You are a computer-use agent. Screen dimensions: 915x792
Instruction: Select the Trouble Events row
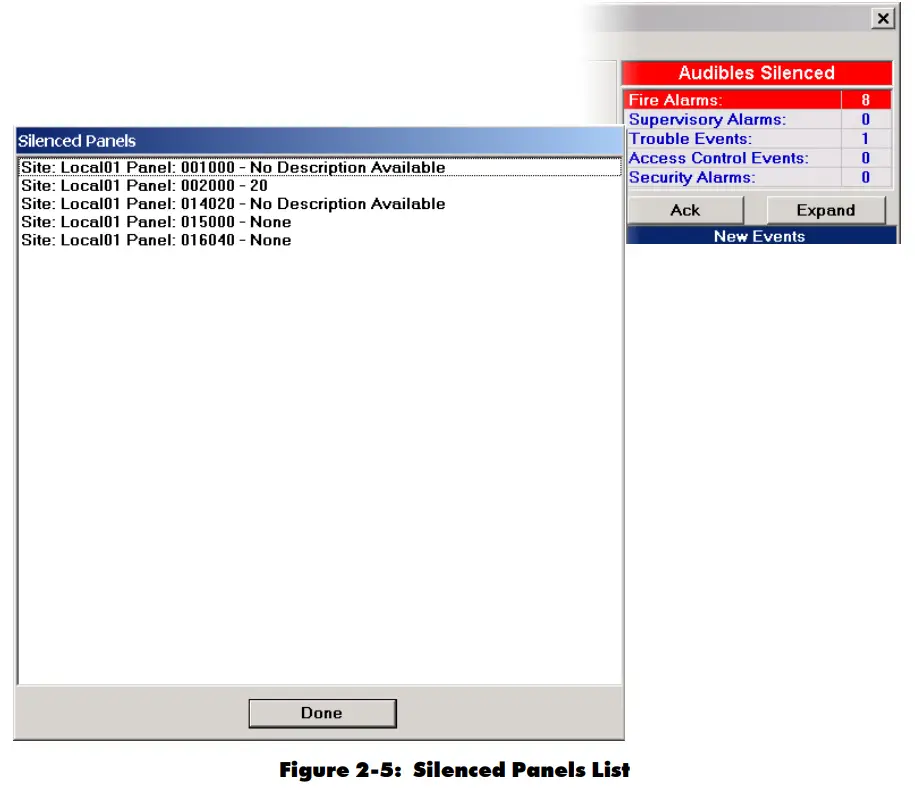pyautogui.click(x=700, y=138)
